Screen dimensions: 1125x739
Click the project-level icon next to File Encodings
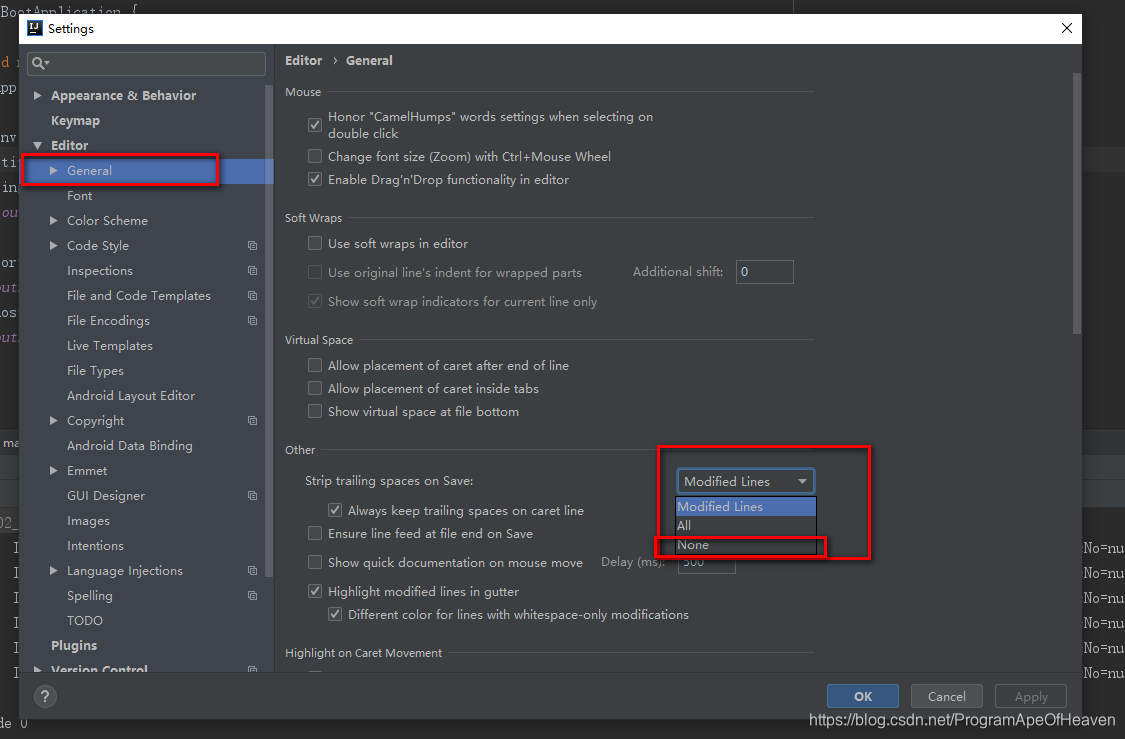[x=253, y=321]
